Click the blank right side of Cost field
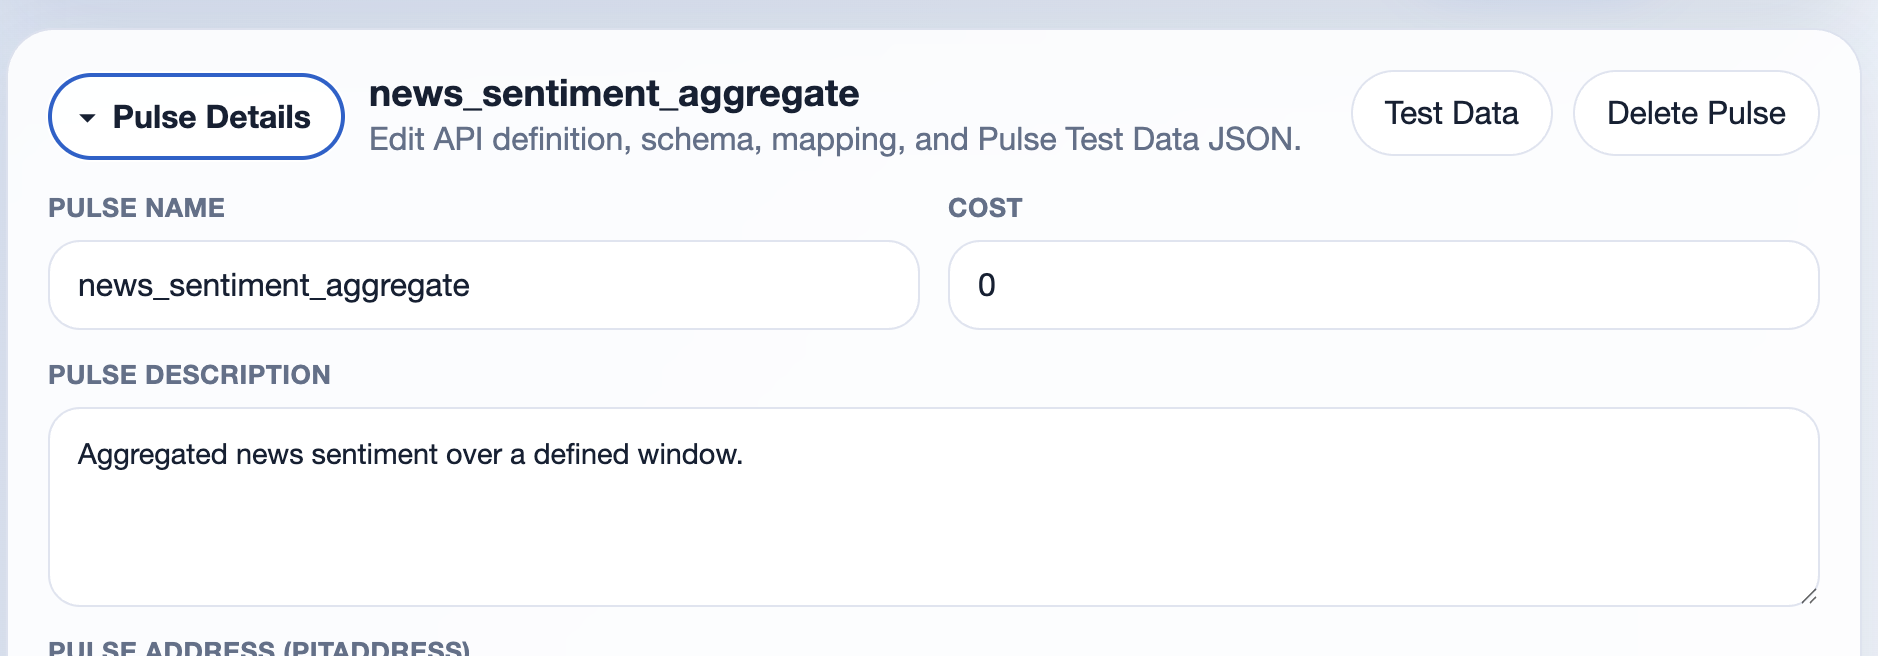The image size is (1878, 656). [1600, 285]
